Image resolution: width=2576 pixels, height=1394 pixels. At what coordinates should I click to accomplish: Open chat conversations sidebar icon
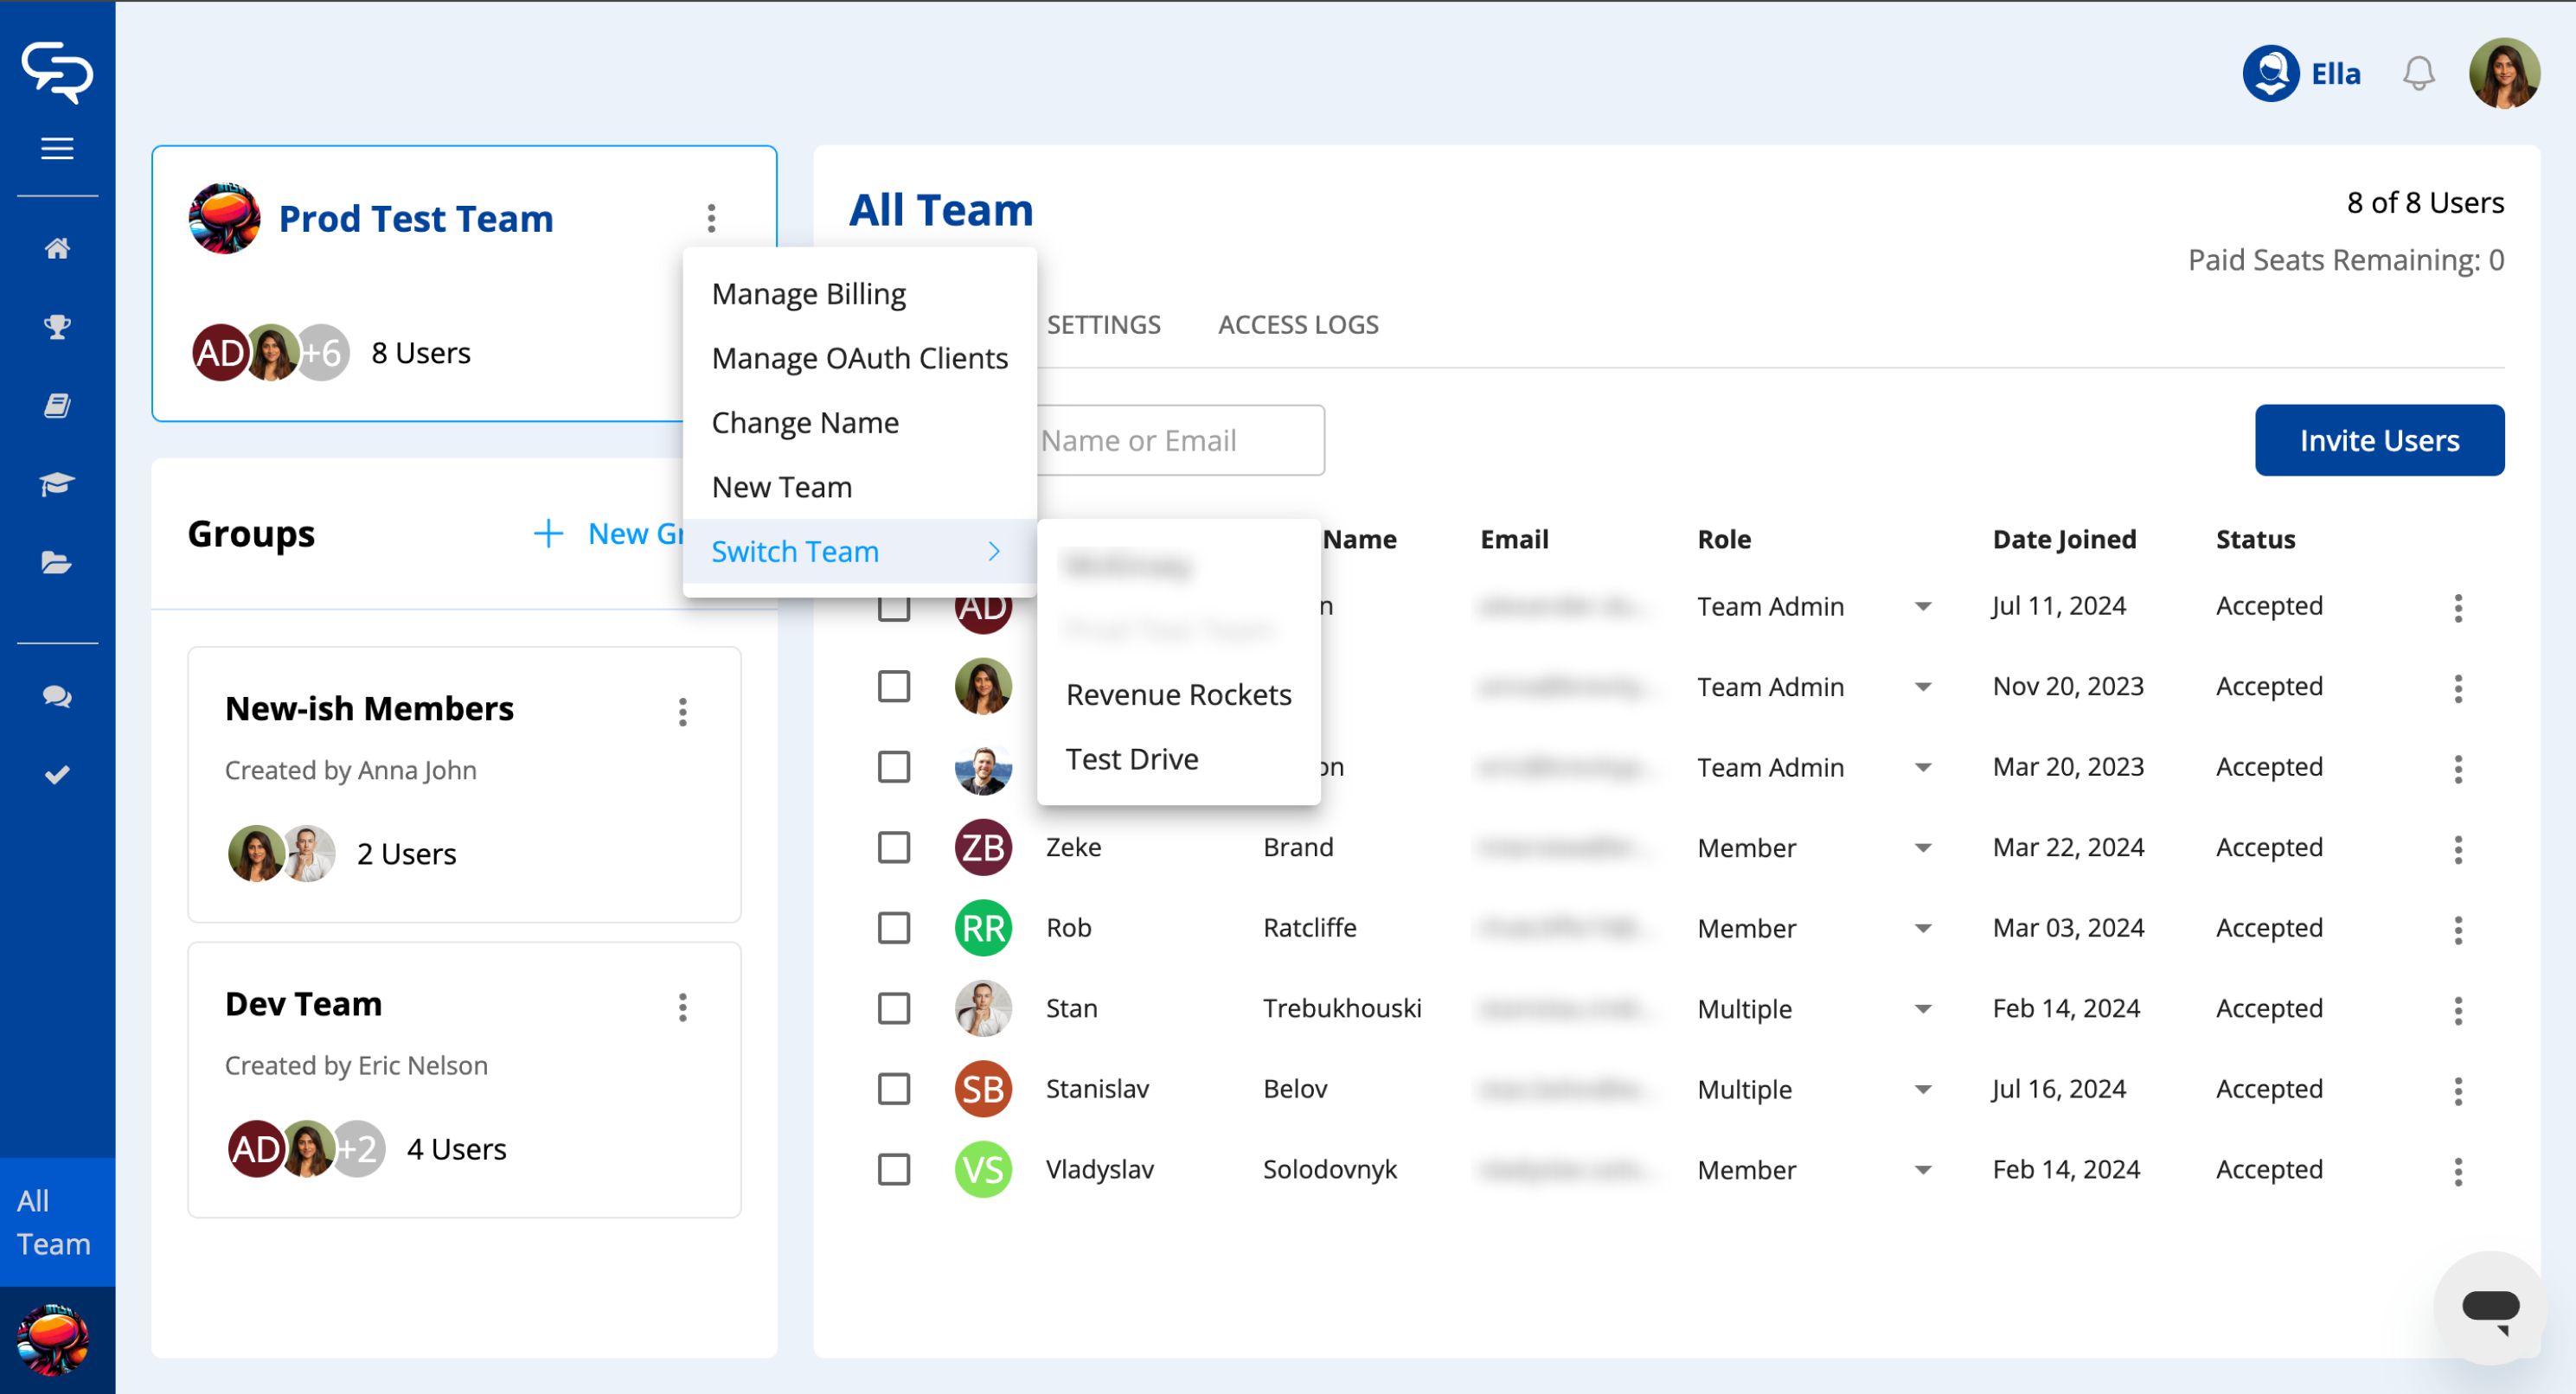(x=57, y=697)
